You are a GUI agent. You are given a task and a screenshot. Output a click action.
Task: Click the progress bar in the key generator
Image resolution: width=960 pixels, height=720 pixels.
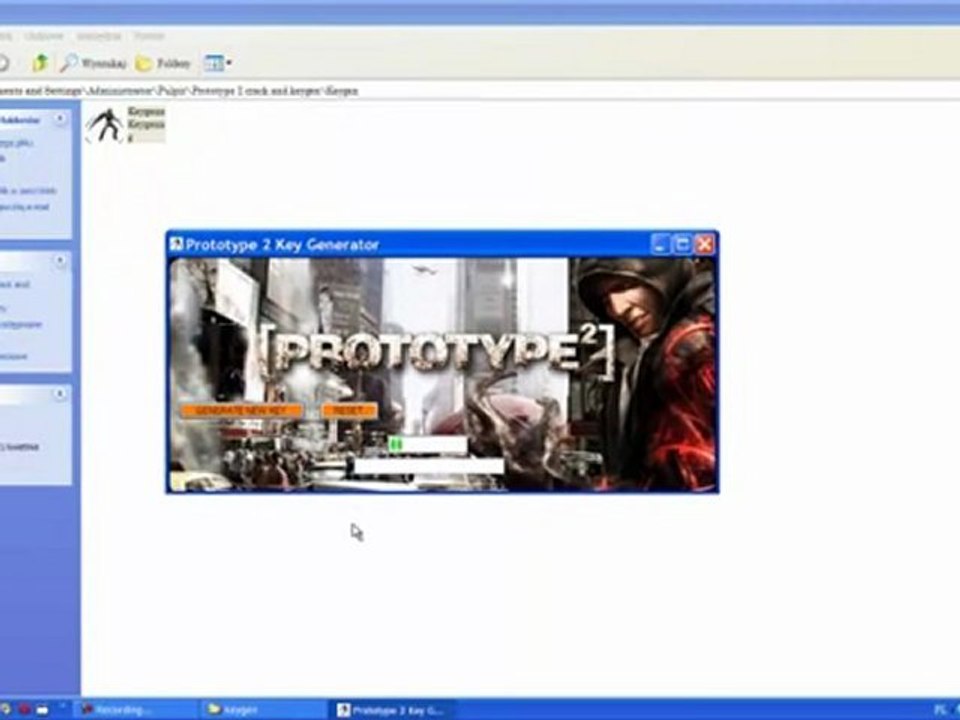click(427, 445)
